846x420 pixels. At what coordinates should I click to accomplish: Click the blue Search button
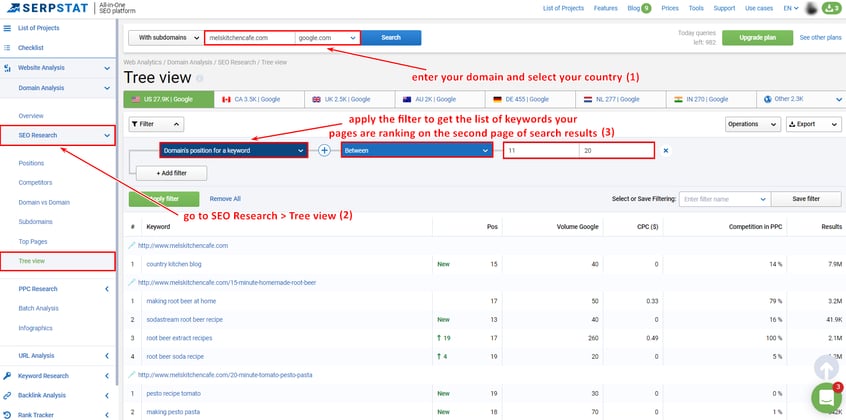391,38
